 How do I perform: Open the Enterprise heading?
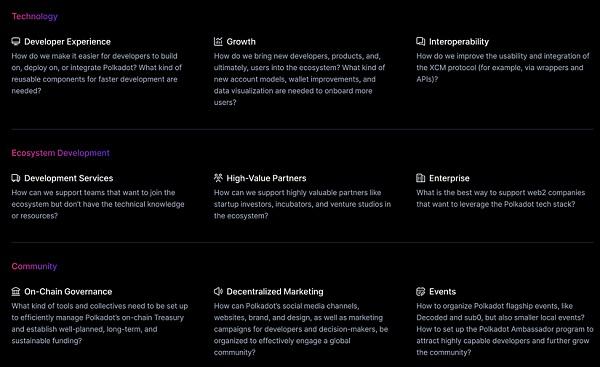(449, 178)
